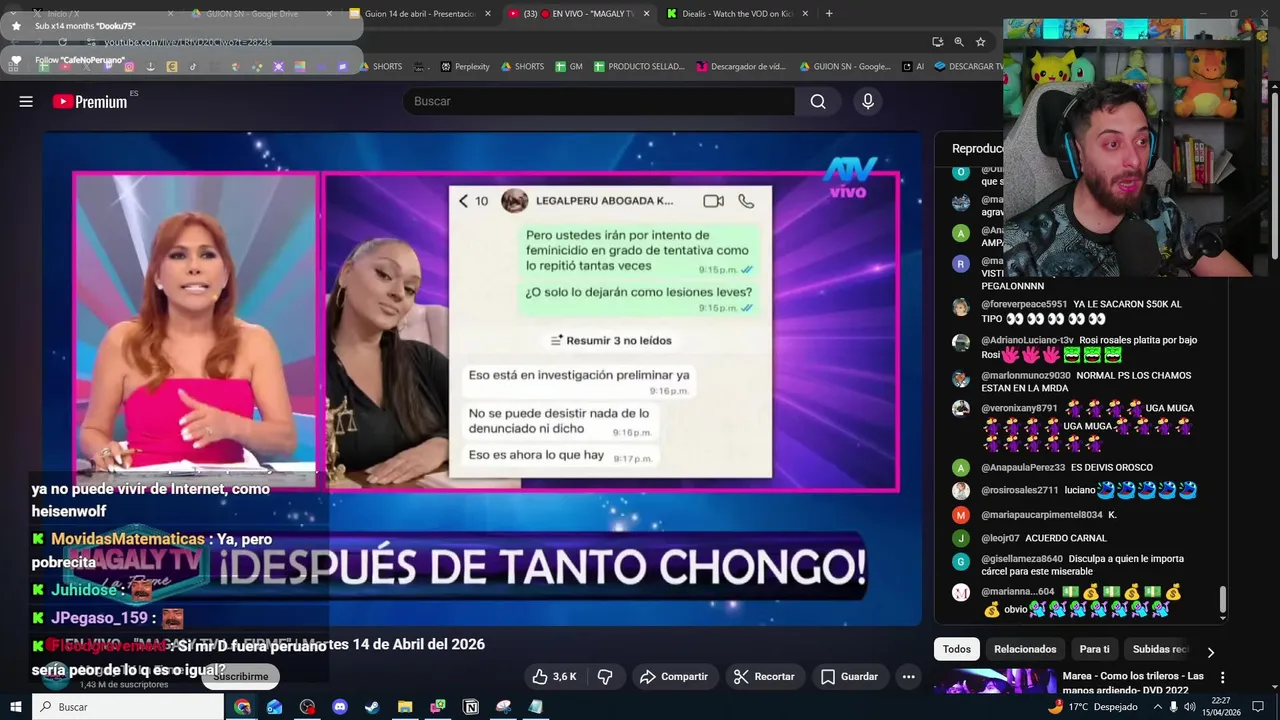Expand more filter chips with right arrow

point(1210,652)
